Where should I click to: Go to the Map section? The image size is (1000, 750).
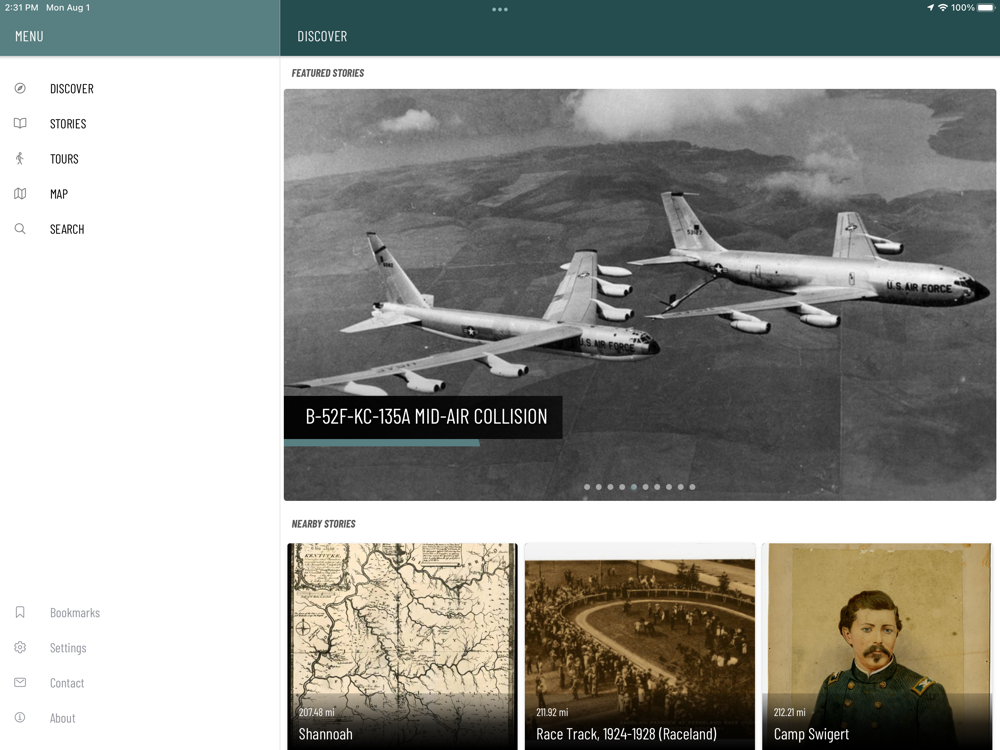click(x=59, y=194)
